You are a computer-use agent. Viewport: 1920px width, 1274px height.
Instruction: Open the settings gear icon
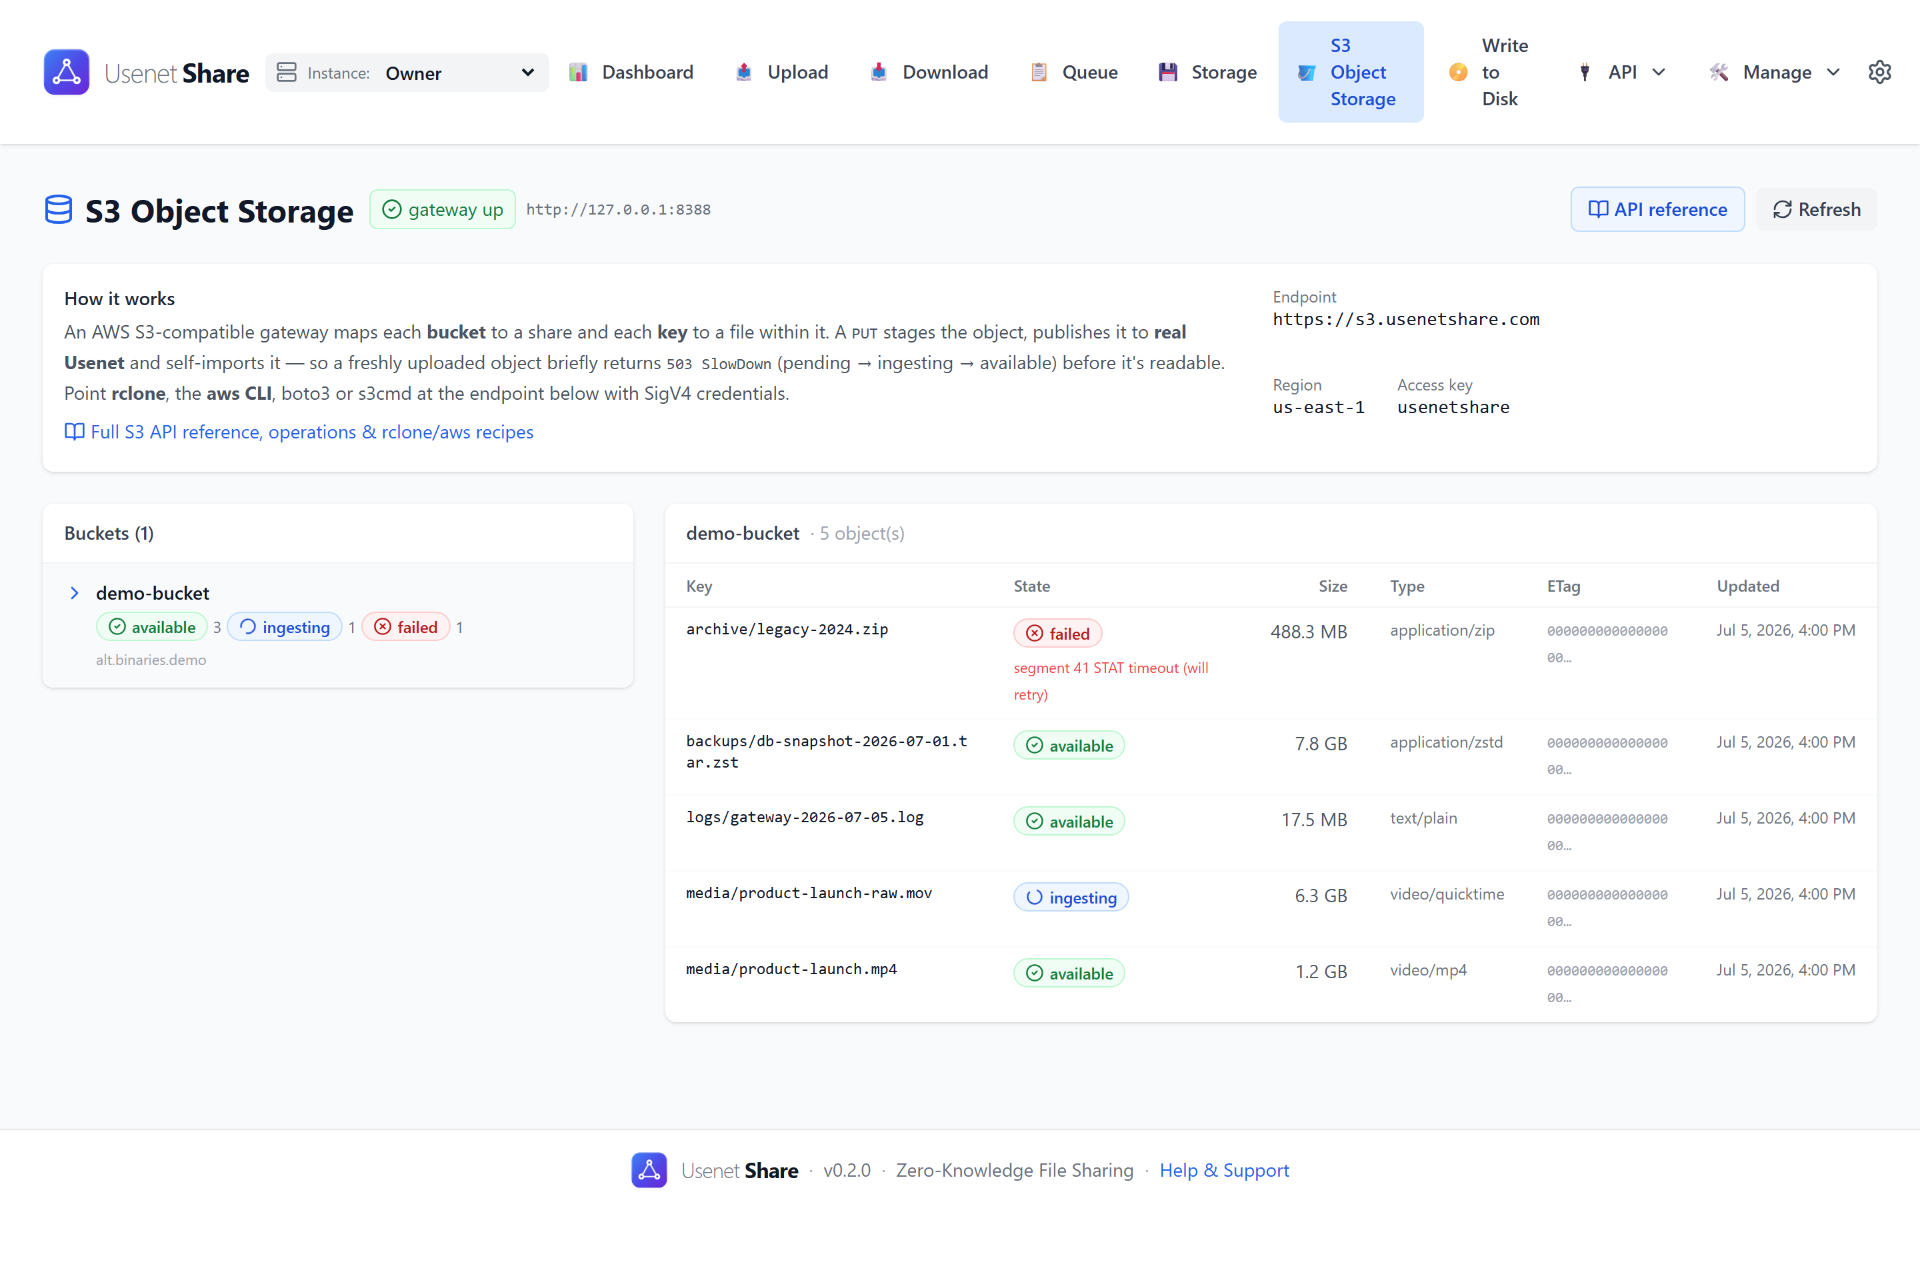click(1879, 72)
